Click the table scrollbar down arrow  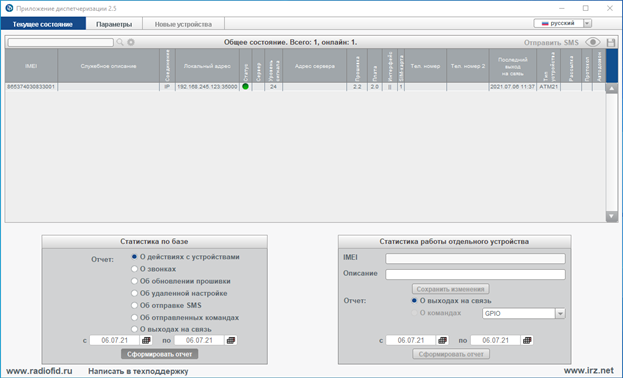click(x=611, y=216)
